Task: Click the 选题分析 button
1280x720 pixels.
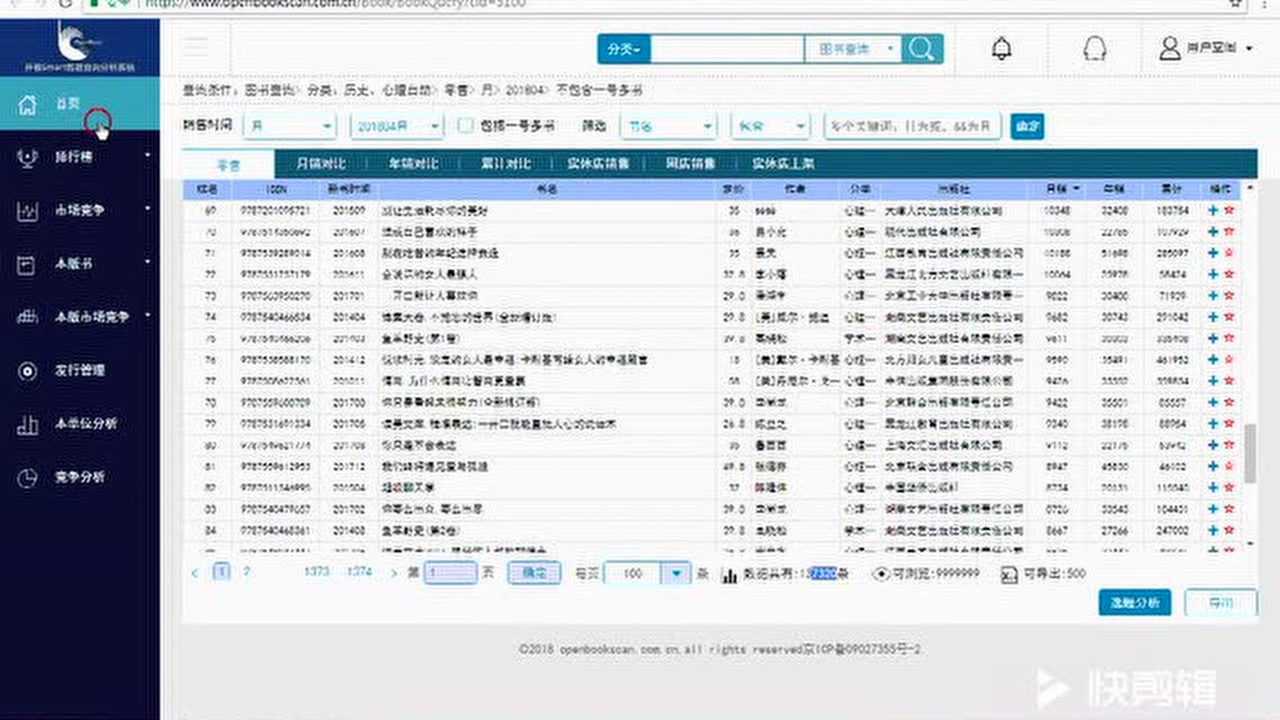Action: pyautogui.click(x=1134, y=603)
